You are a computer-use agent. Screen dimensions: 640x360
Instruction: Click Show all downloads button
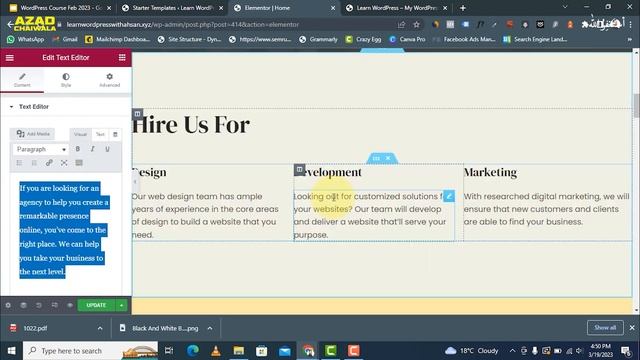point(605,328)
